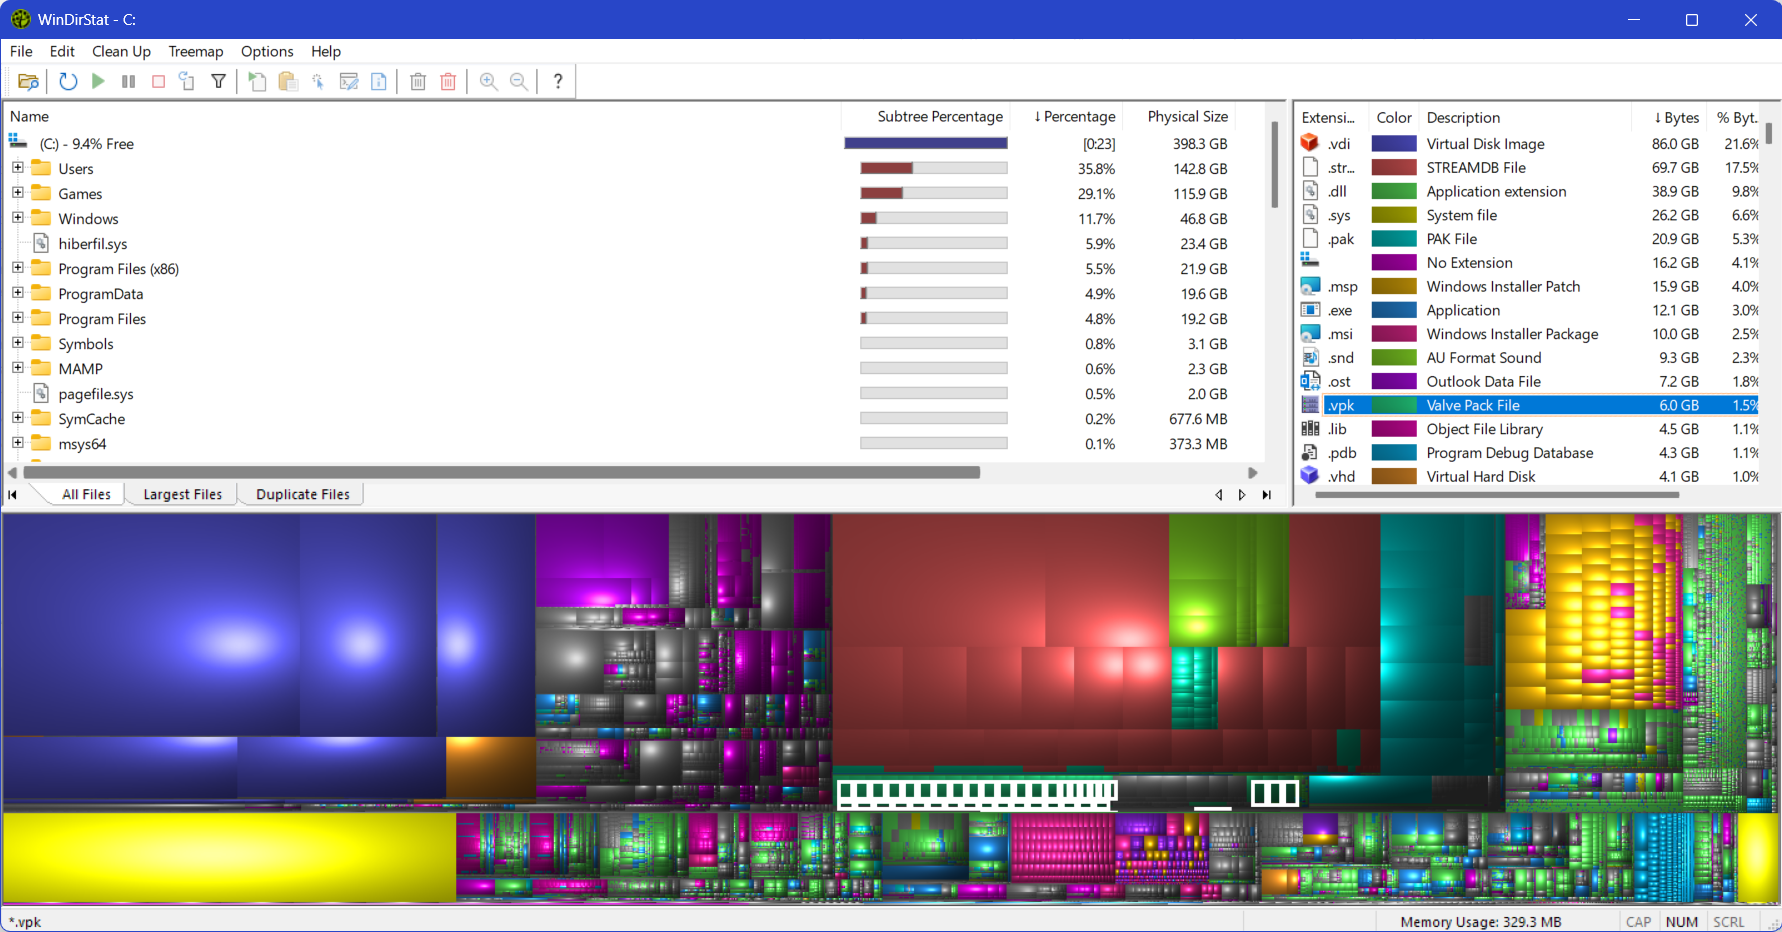1782x932 pixels.
Task: Open the Help menu
Action: (326, 51)
